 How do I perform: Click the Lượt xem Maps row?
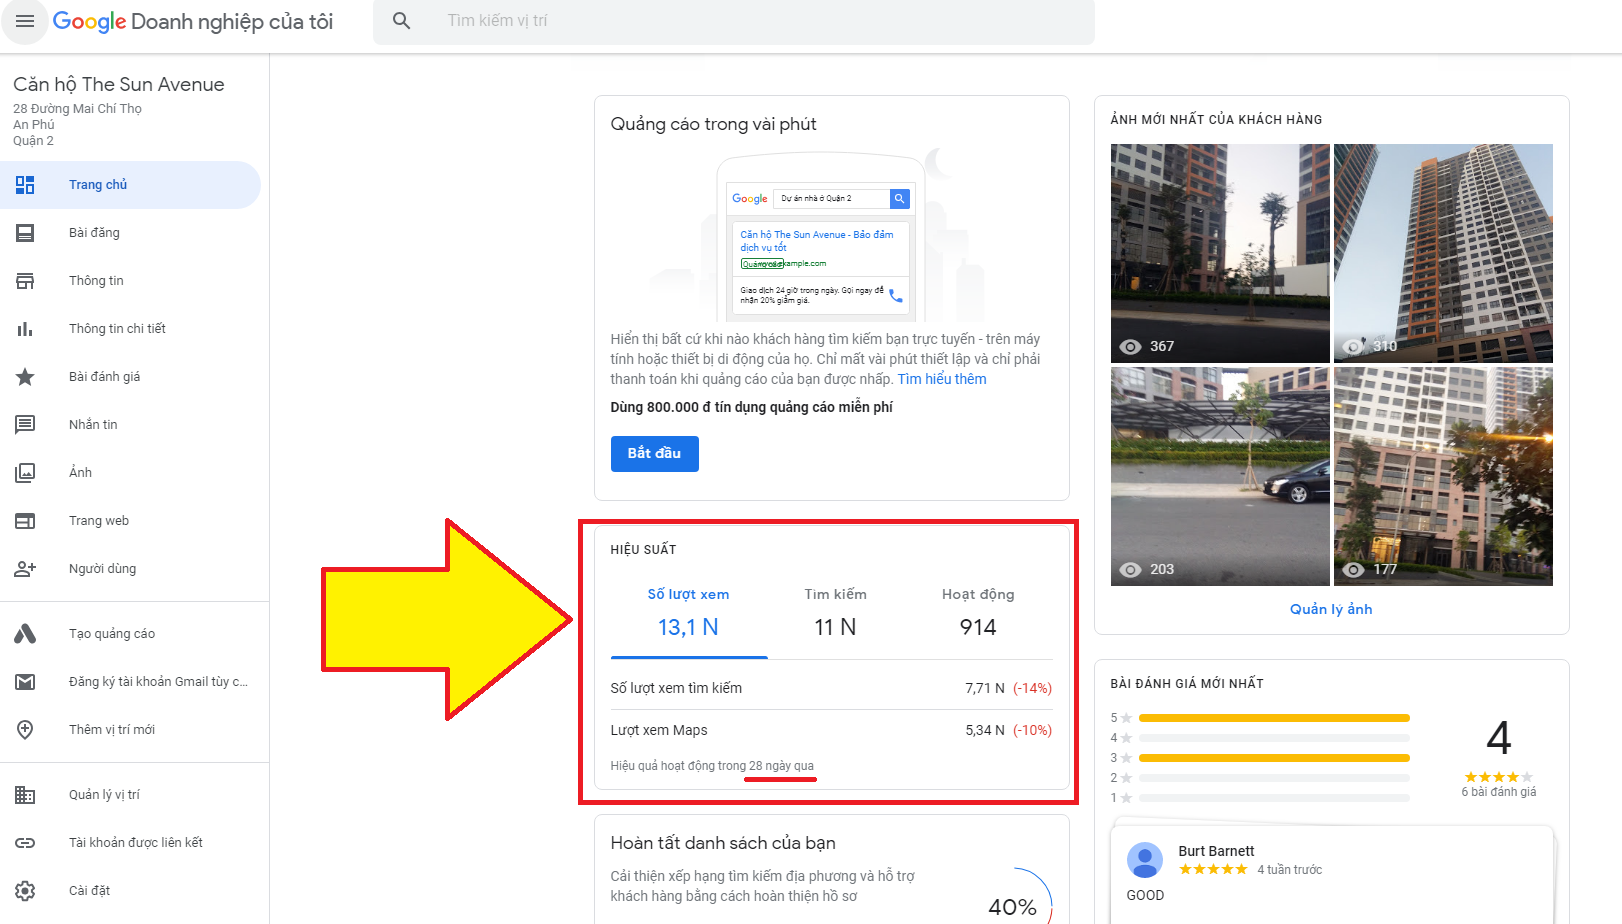tap(831, 730)
